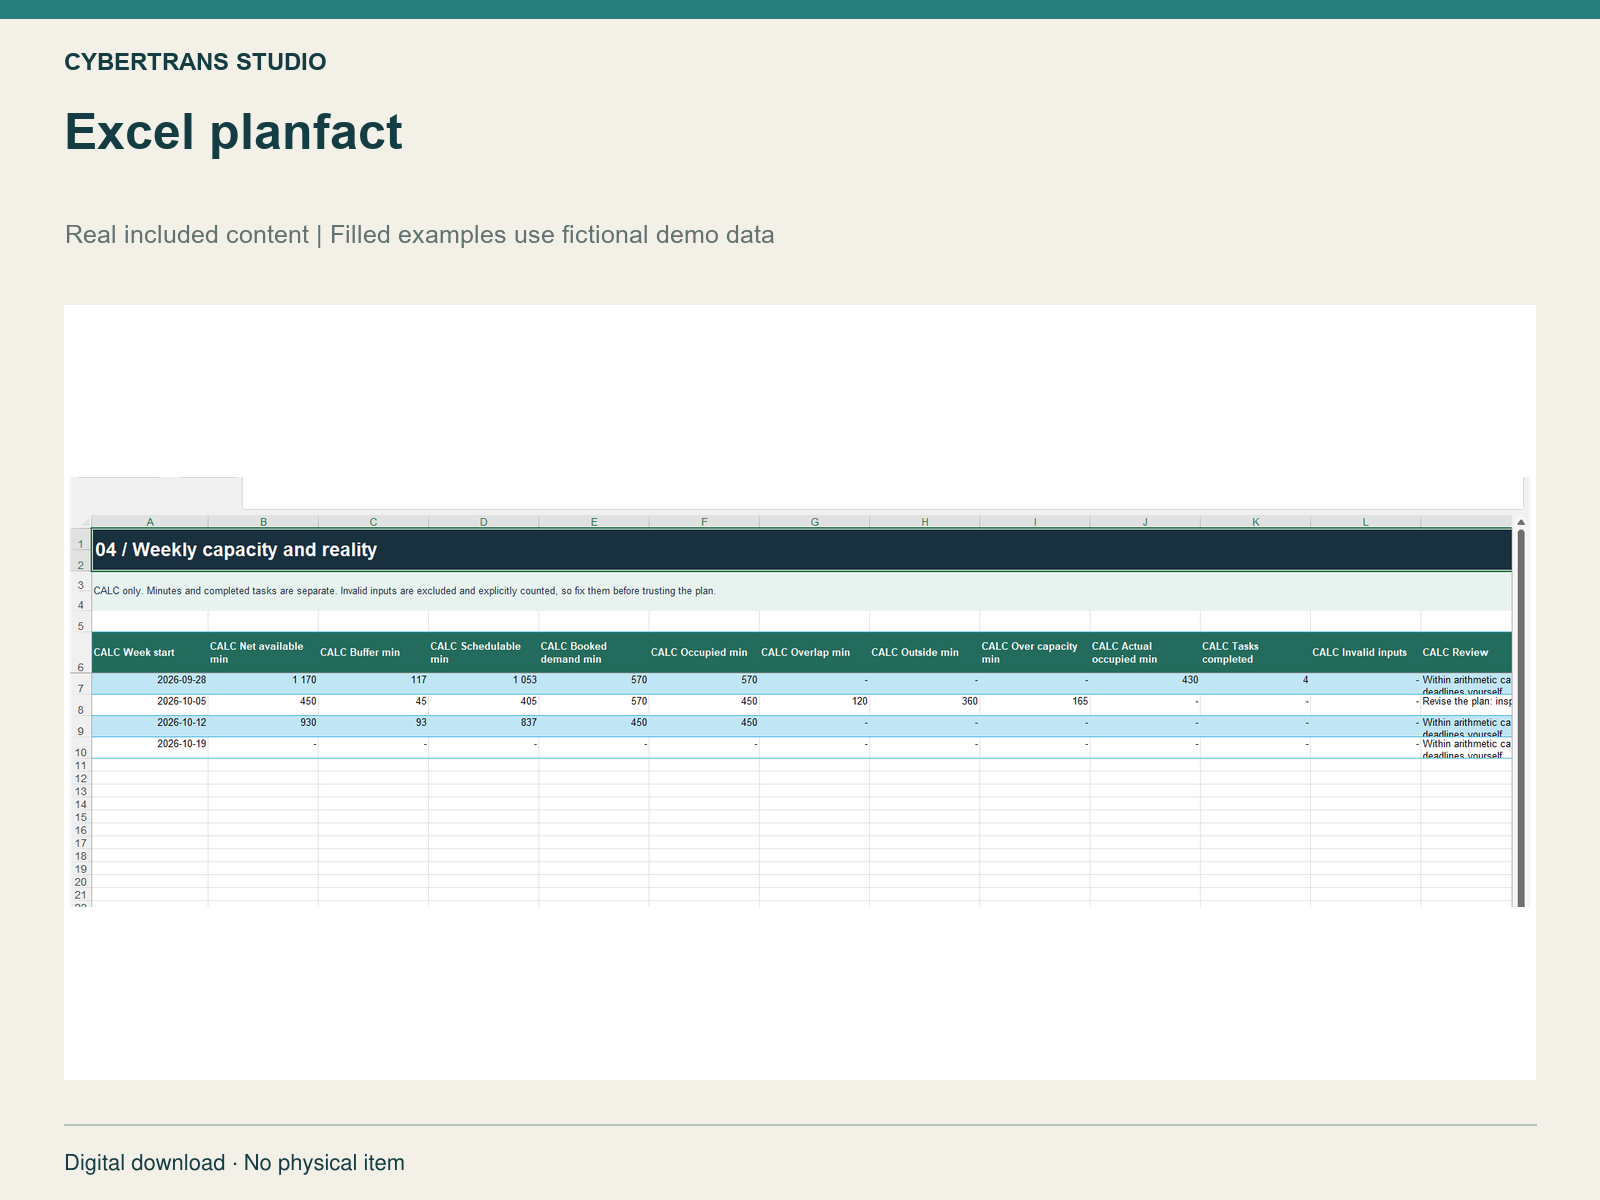Click the 'CALC Overlap min' header cell

pyautogui.click(x=815, y=653)
